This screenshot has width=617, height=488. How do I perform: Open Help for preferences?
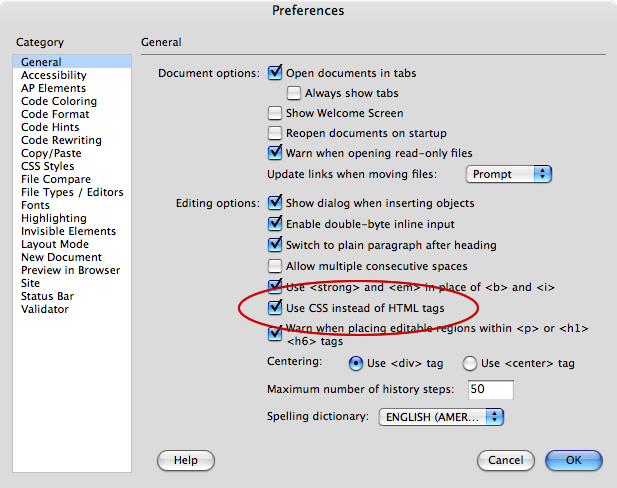(x=186, y=460)
